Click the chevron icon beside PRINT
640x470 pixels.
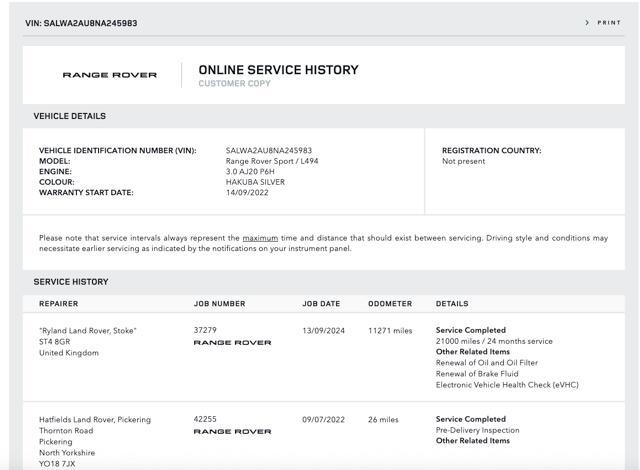pos(587,23)
